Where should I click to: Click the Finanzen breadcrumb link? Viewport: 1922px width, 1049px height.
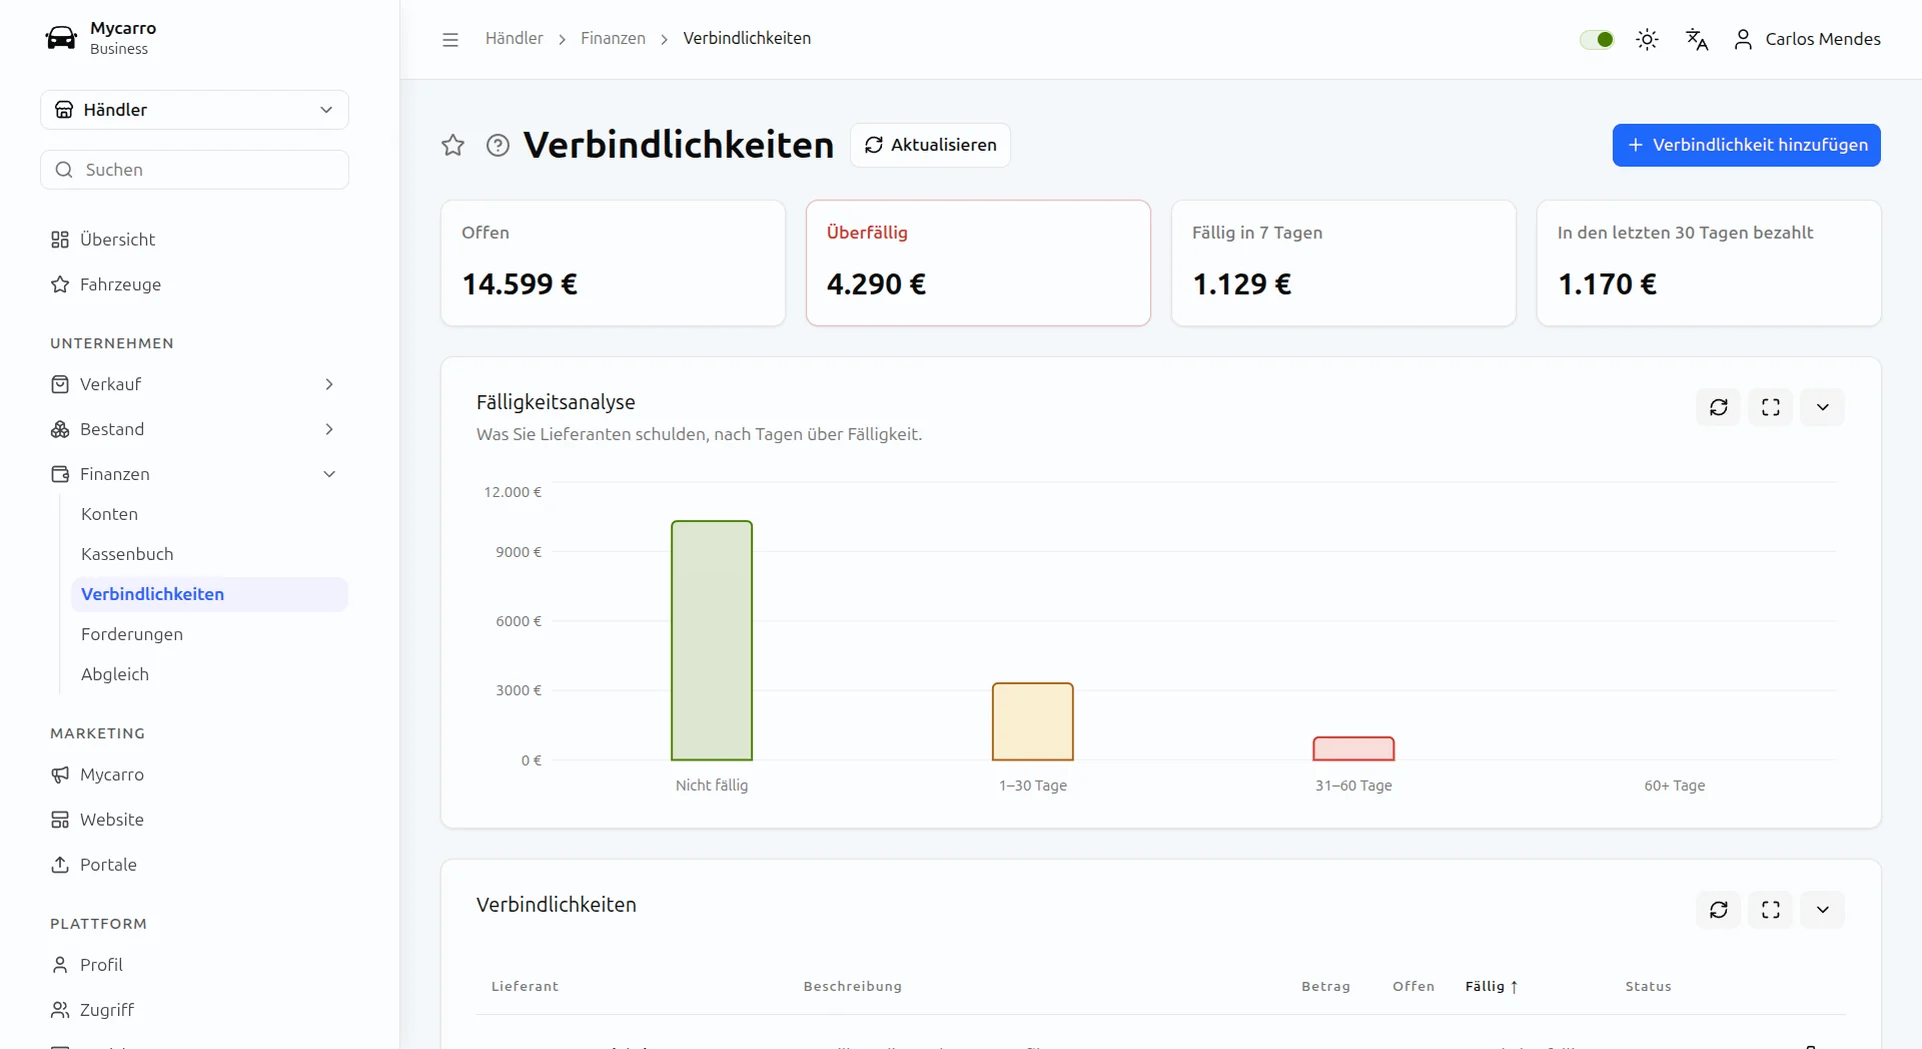click(x=613, y=38)
